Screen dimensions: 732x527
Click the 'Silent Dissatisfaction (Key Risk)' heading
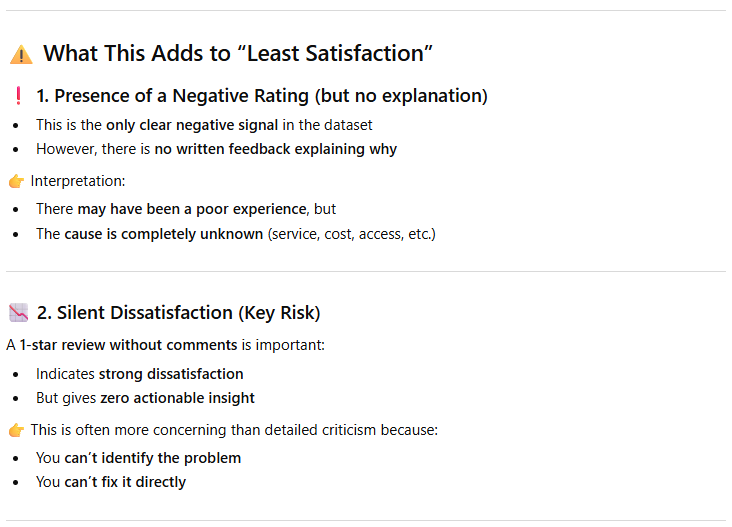[x=178, y=313]
